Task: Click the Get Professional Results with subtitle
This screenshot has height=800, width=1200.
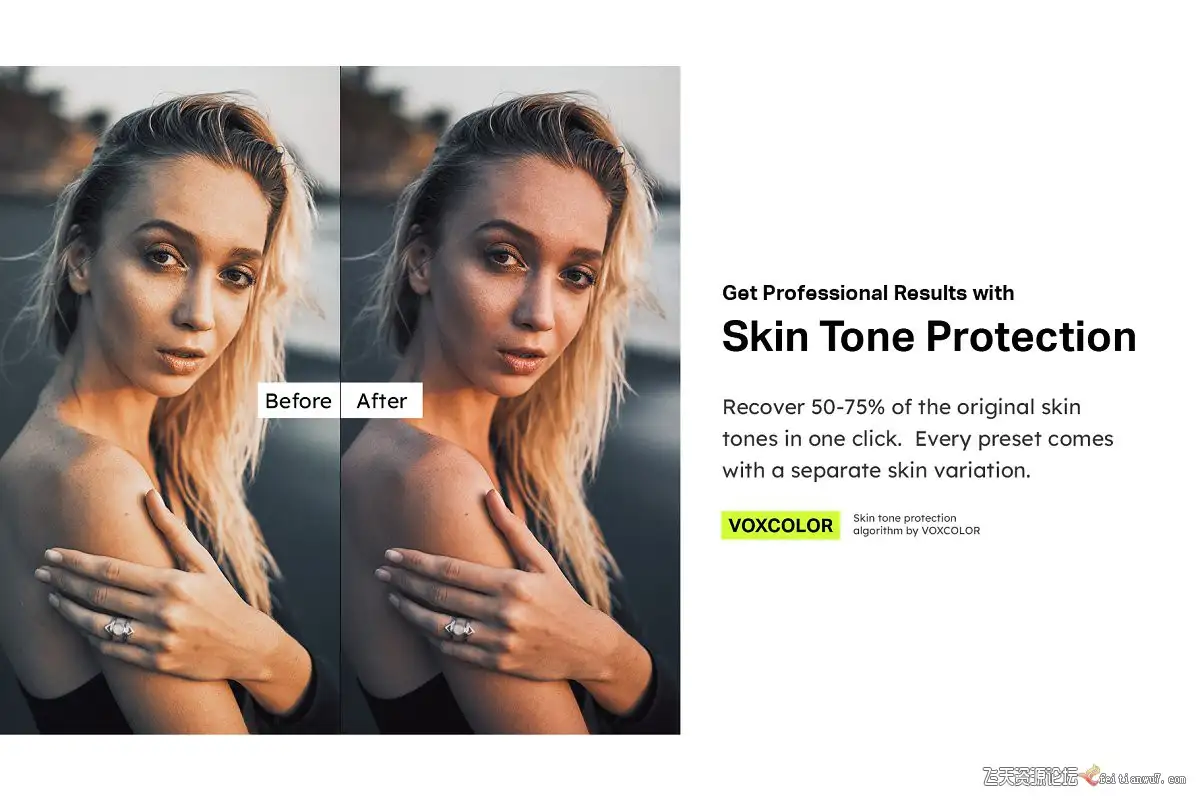Action: point(868,293)
